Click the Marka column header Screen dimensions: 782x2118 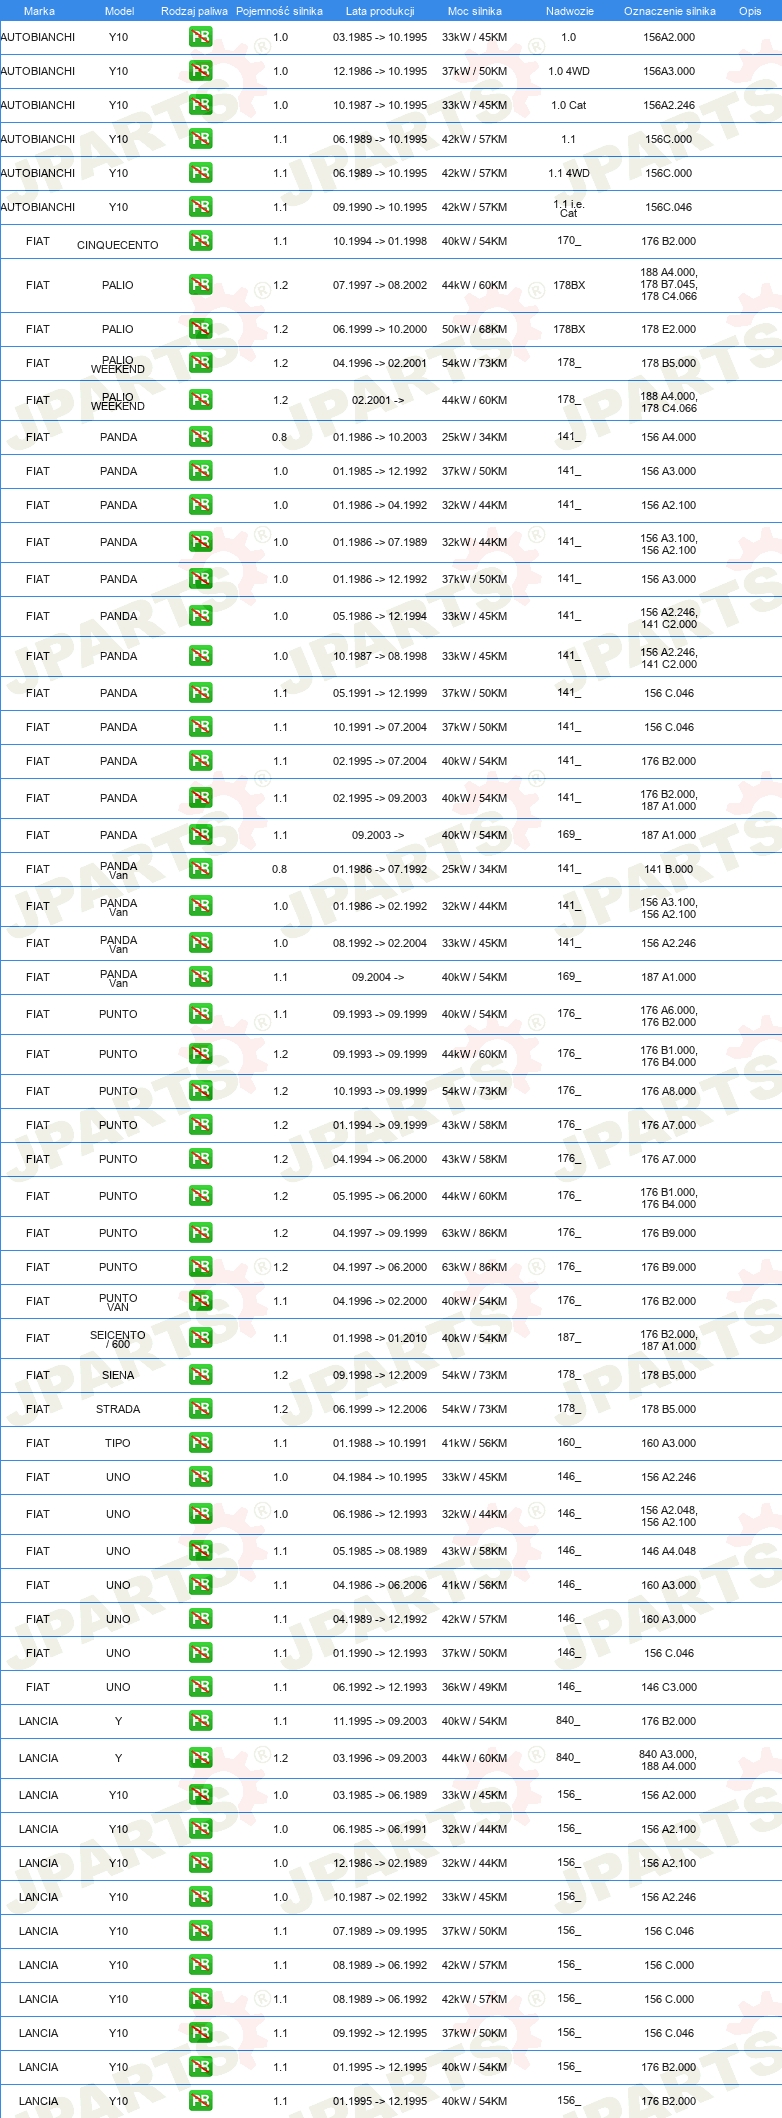(x=39, y=11)
